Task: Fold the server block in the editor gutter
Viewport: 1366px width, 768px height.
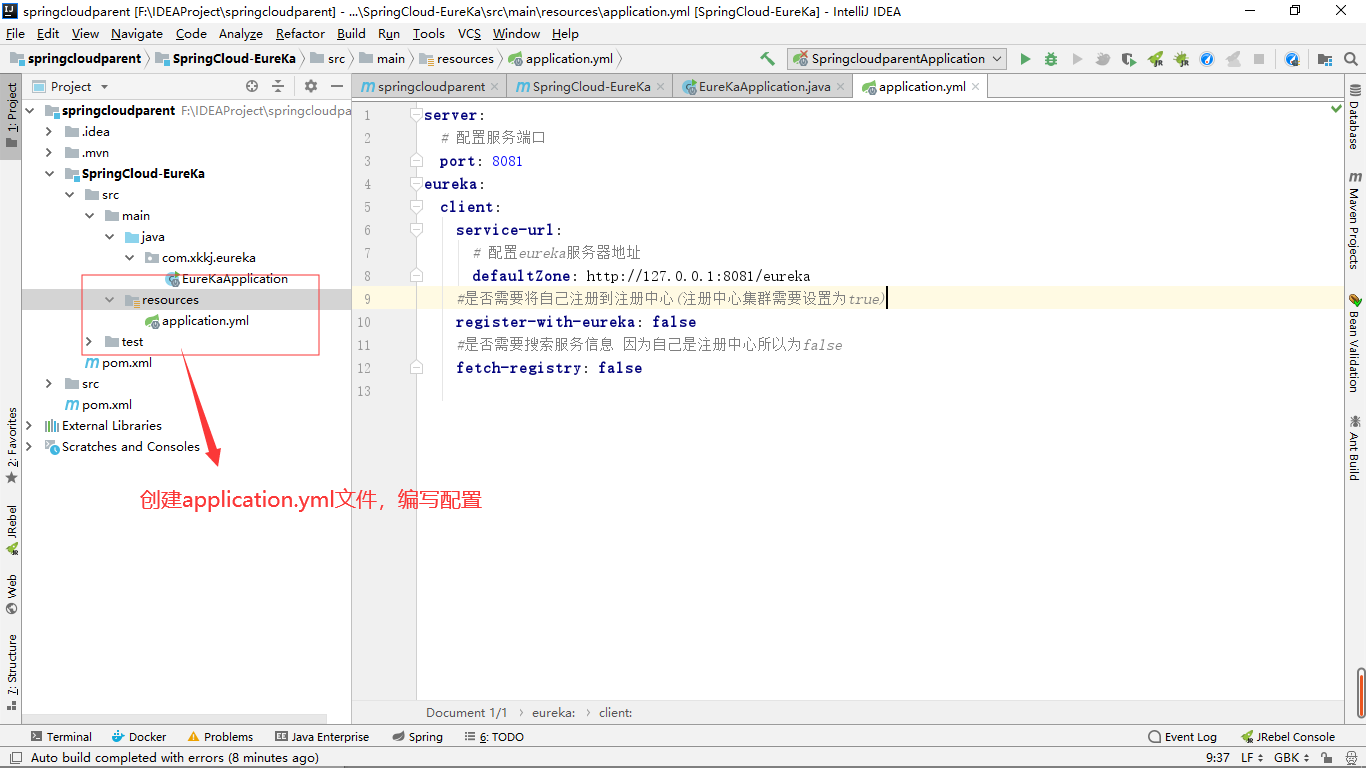Action: click(x=416, y=115)
